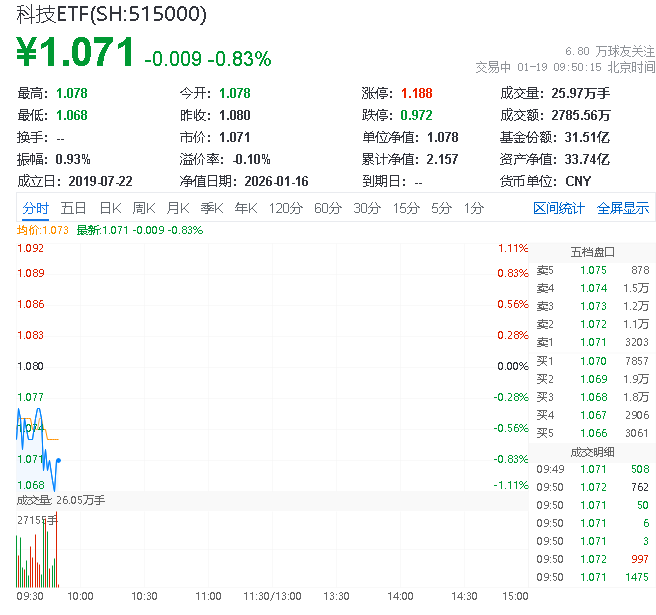Open the 15分 interval tab
This screenshot has height=615, width=656.
[406, 208]
